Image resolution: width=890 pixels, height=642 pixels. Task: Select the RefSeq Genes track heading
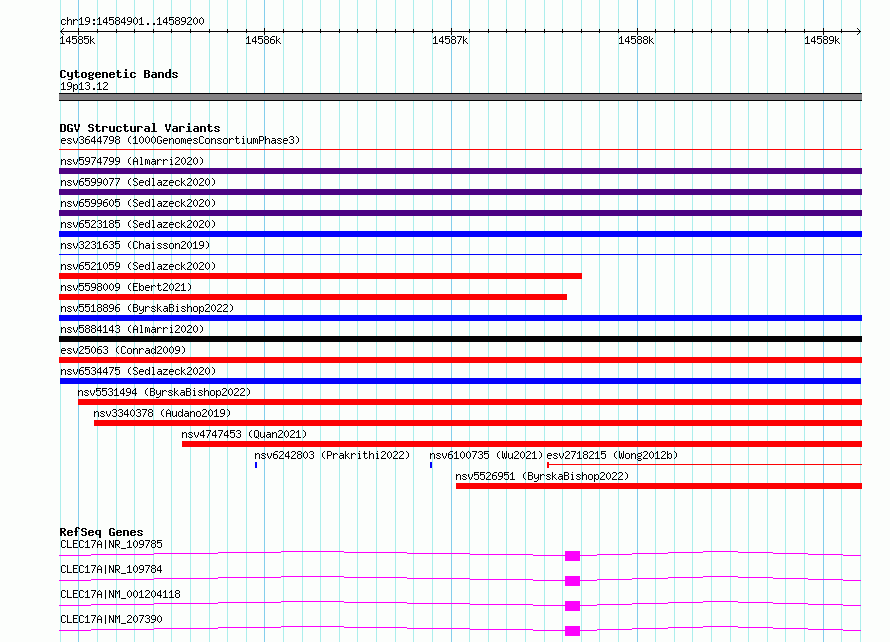[101, 532]
